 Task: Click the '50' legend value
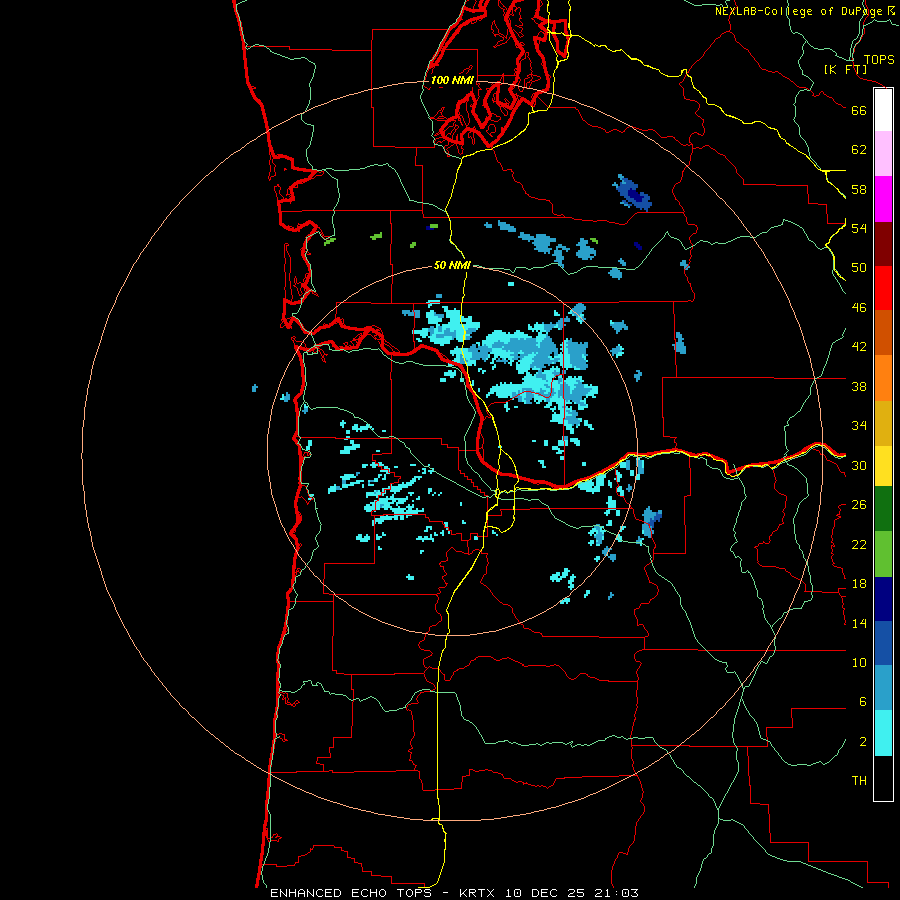(x=859, y=268)
